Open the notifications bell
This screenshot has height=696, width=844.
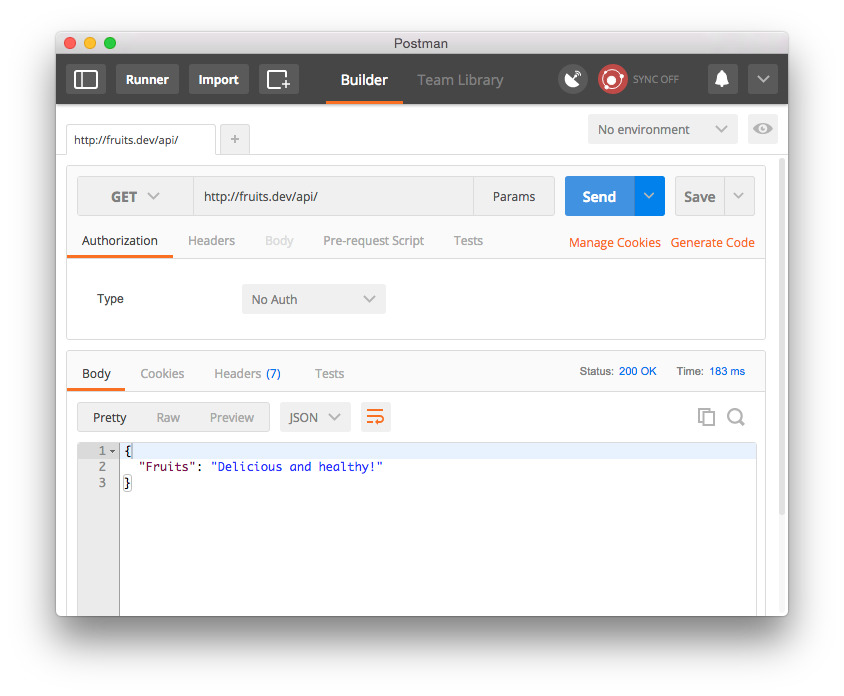(722, 78)
